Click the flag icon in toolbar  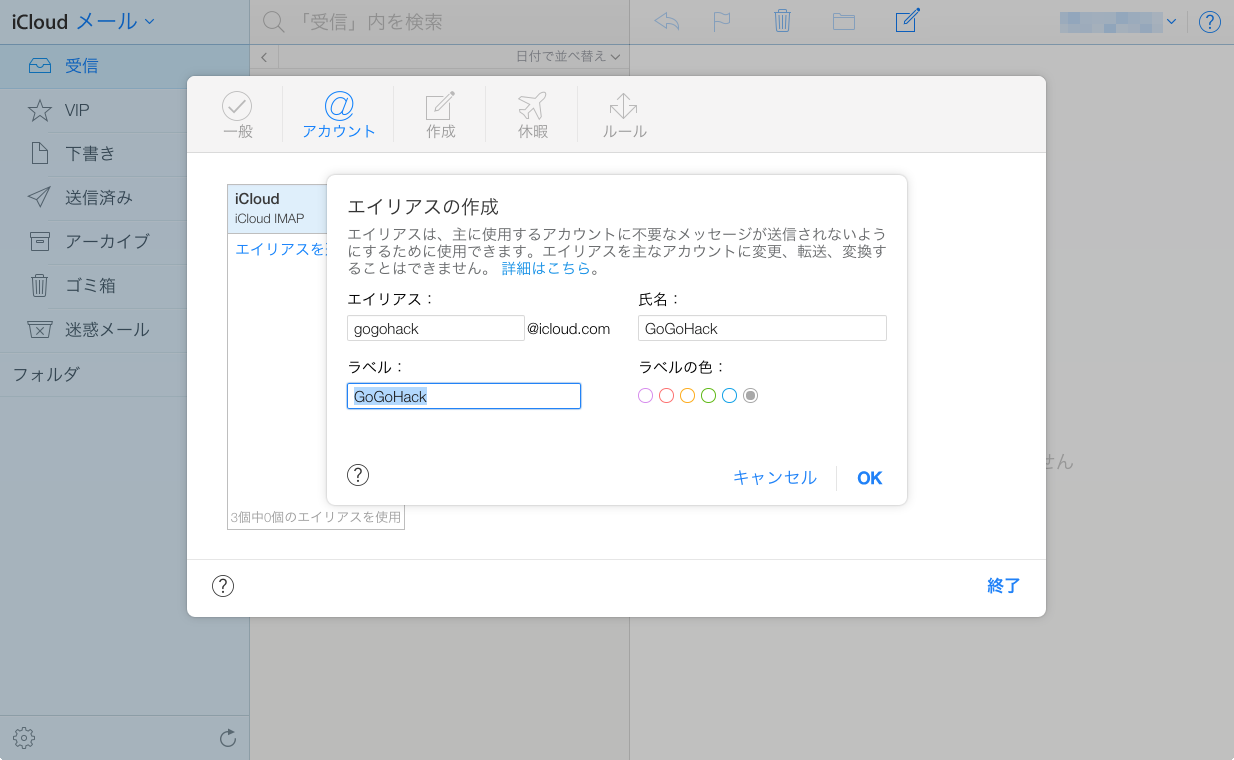[x=722, y=21]
